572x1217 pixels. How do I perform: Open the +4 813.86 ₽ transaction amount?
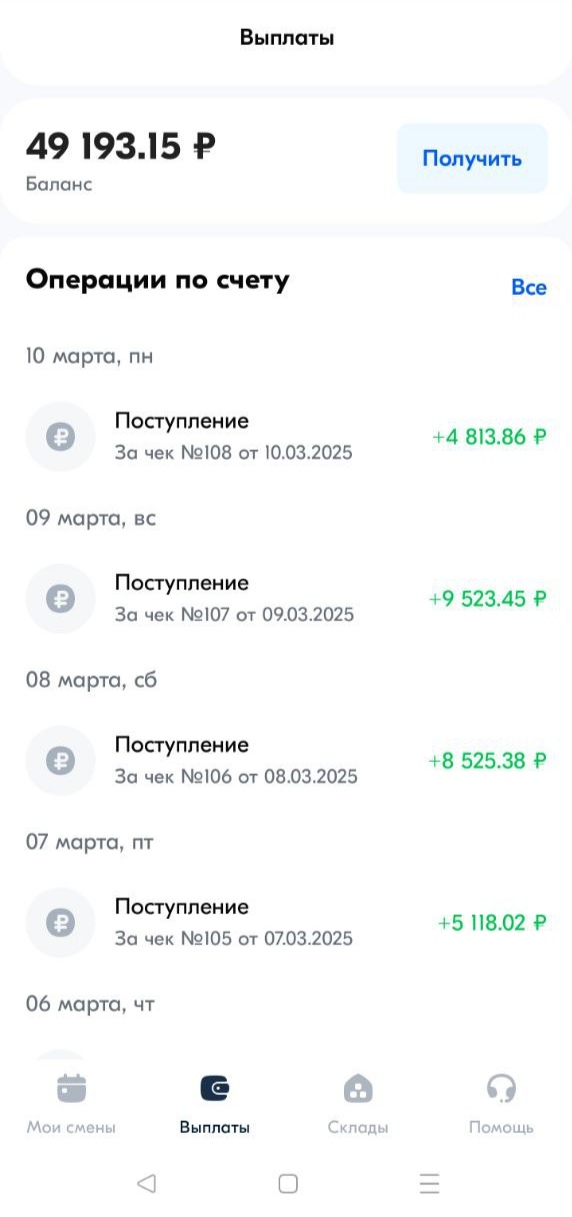[489, 437]
